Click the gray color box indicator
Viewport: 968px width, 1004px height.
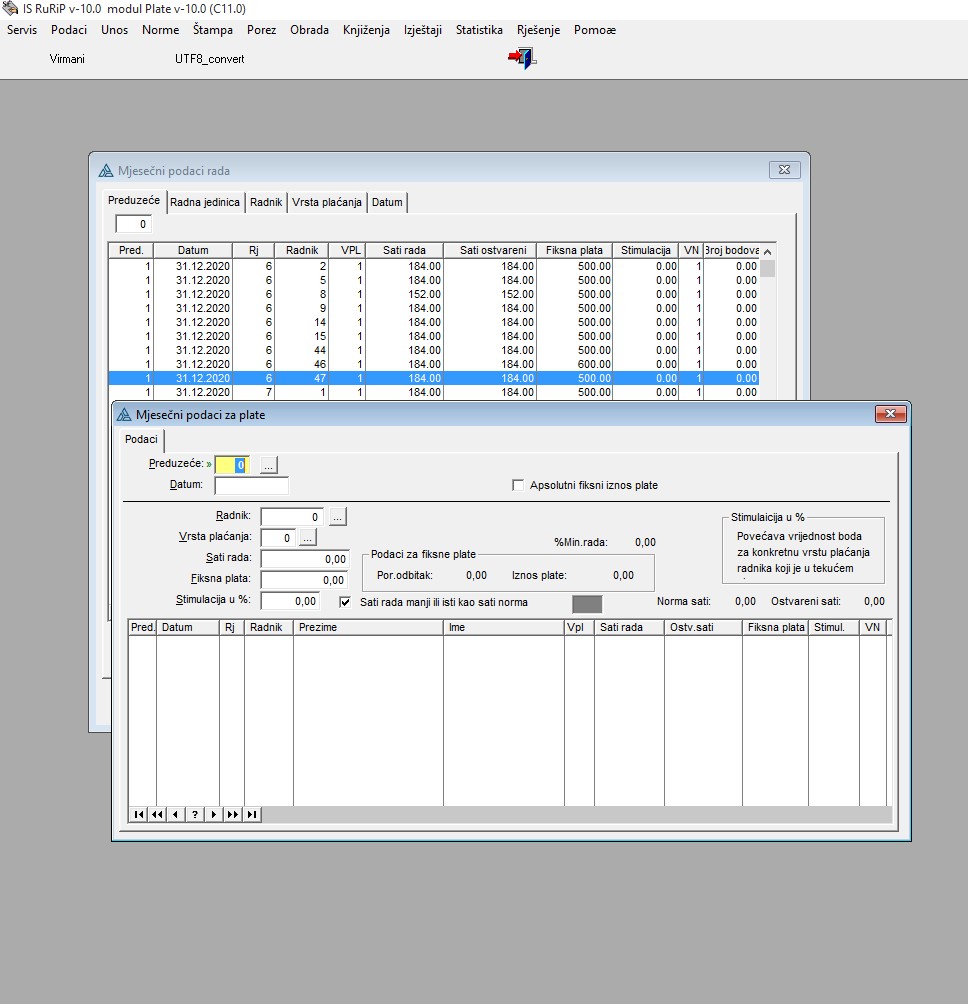(587, 604)
